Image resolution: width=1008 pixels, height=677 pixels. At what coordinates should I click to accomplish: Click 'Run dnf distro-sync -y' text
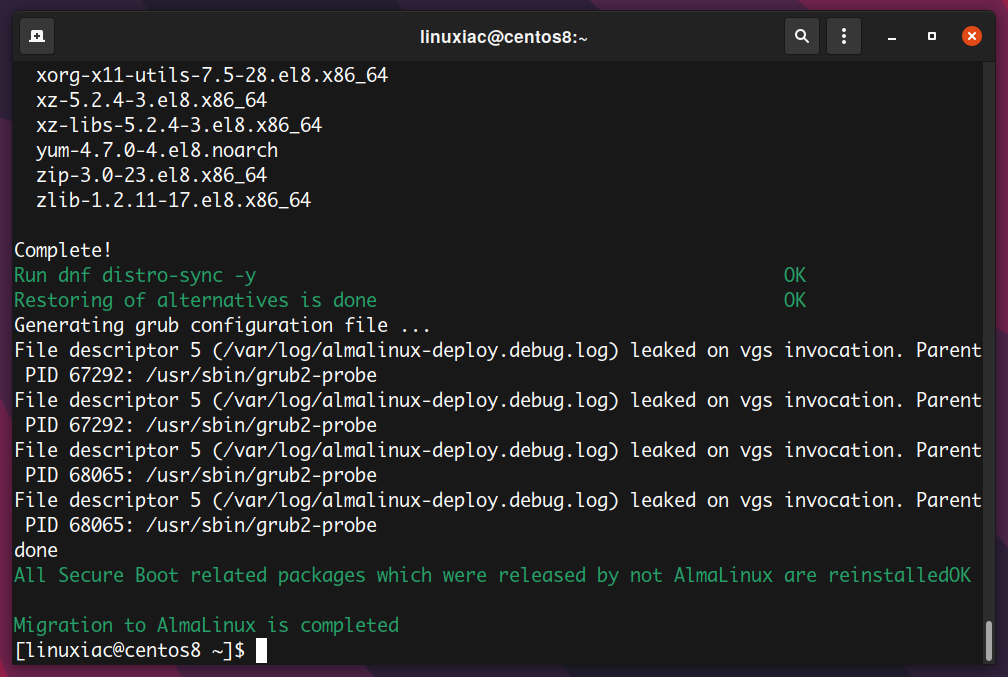pyautogui.click(x=135, y=275)
